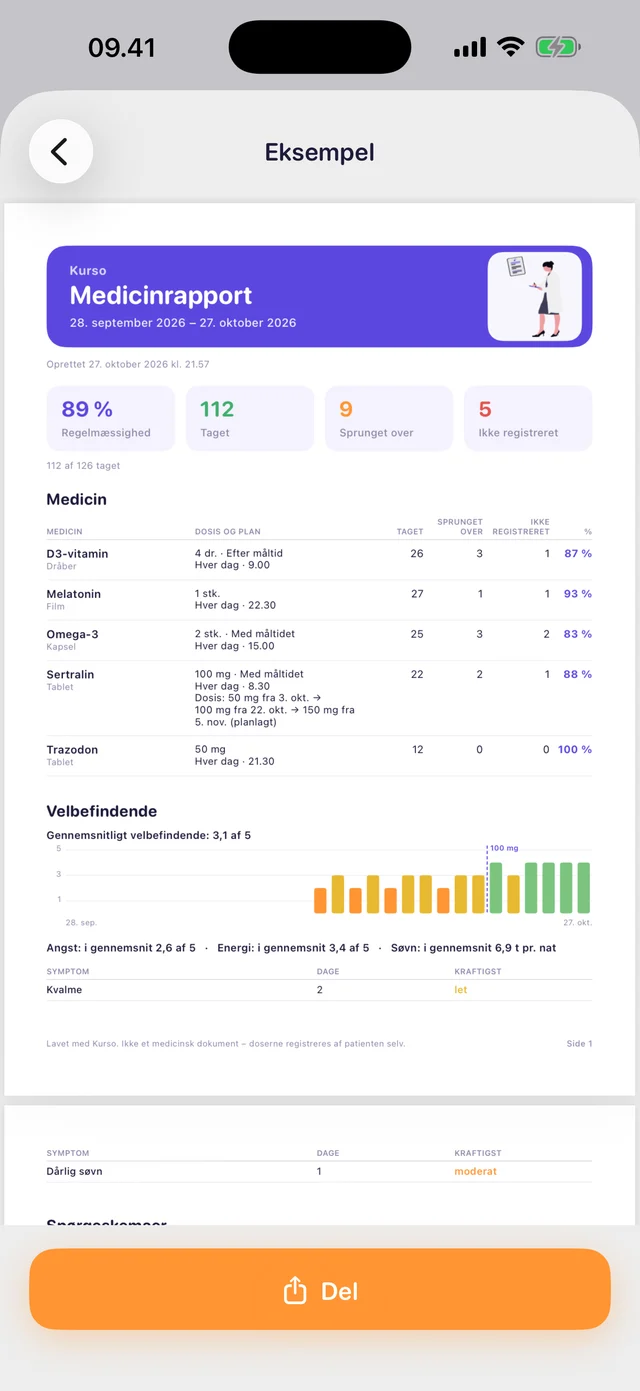Tap the 28. sep. chart axis label
640x1391 pixels.
[x=81, y=922]
